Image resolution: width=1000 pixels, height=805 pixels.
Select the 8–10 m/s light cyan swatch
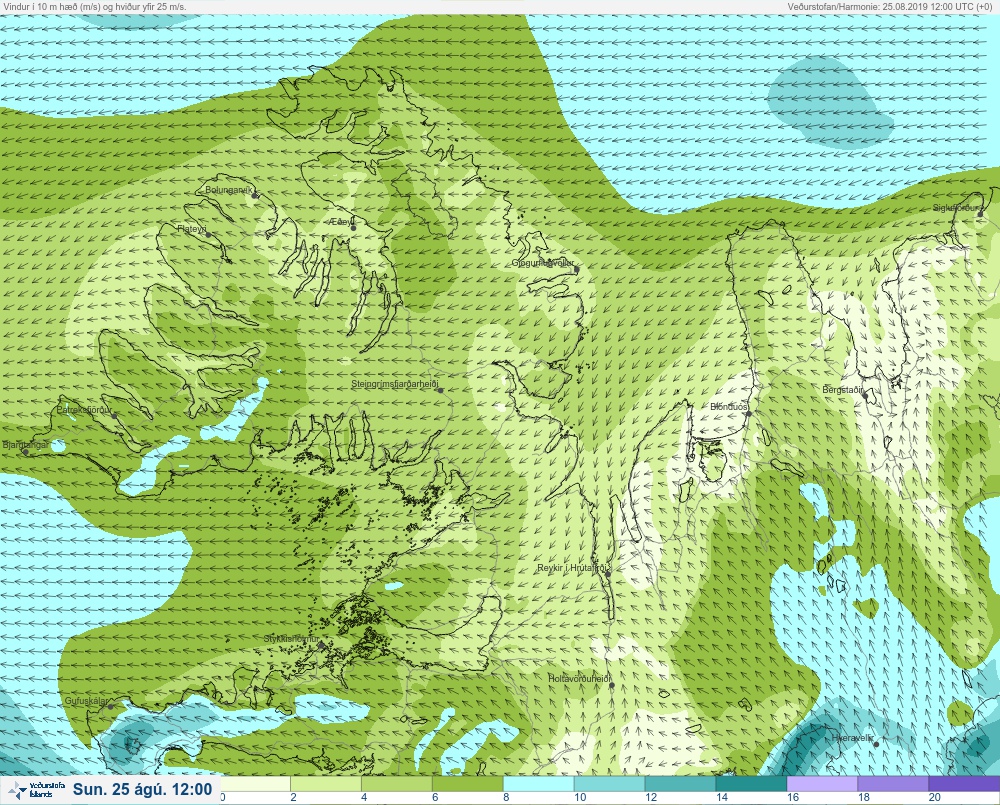(x=538, y=784)
